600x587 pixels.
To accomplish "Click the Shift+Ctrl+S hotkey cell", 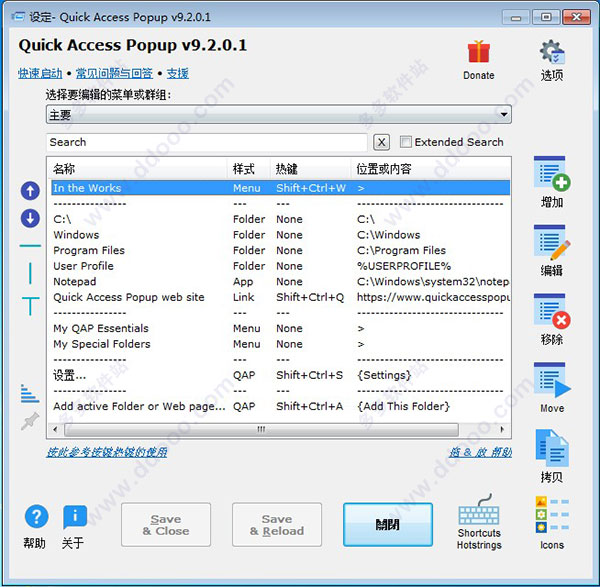I will [310, 375].
